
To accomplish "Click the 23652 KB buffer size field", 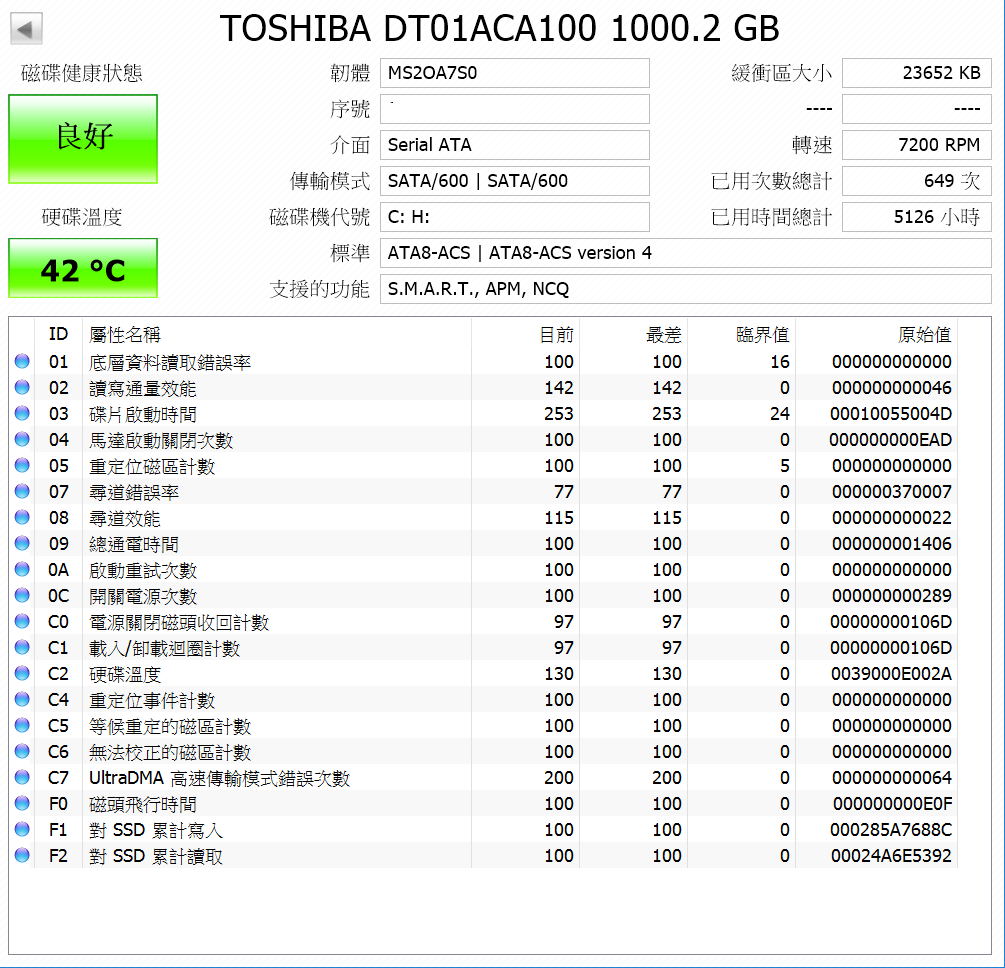I will [x=917, y=73].
